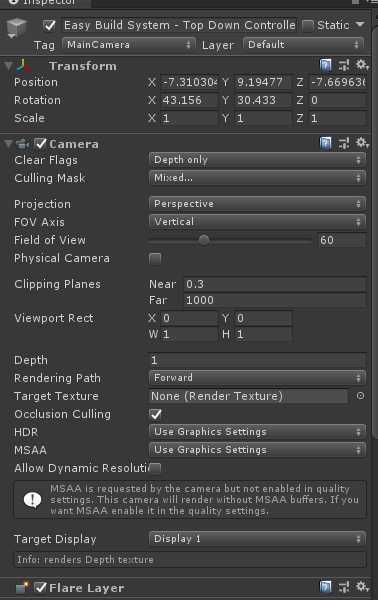Open the Tag dropdown showing MainCamera

point(129,45)
